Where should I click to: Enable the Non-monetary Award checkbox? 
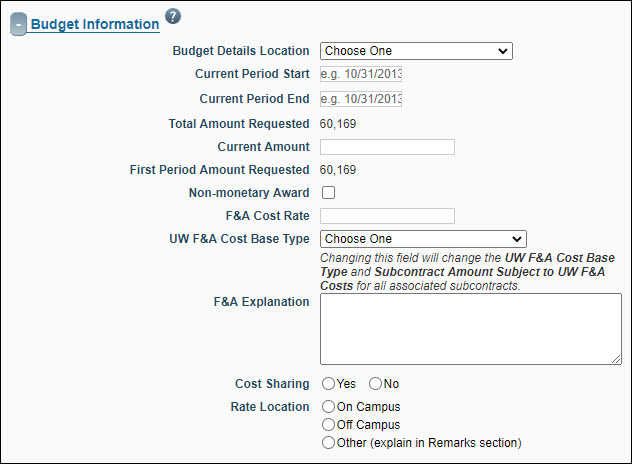point(328,193)
